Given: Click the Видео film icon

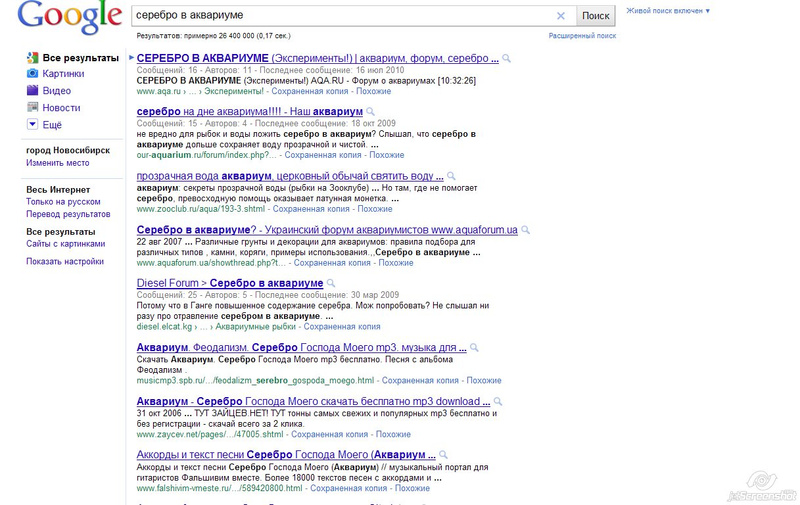Looking at the screenshot, I should coord(32,90).
